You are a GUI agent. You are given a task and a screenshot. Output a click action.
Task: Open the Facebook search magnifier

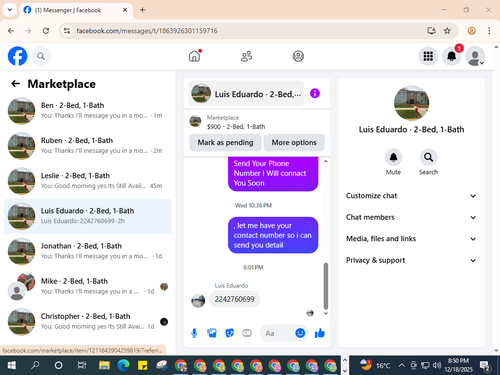41,56
